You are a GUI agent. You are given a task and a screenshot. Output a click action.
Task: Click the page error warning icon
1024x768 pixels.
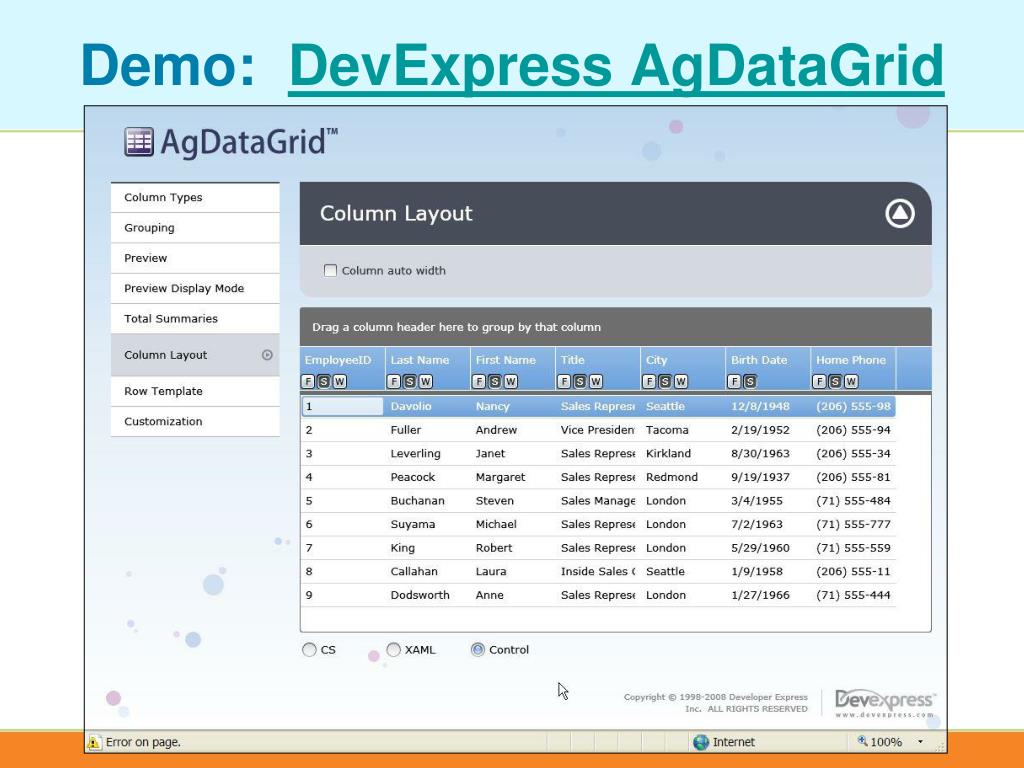pos(93,742)
